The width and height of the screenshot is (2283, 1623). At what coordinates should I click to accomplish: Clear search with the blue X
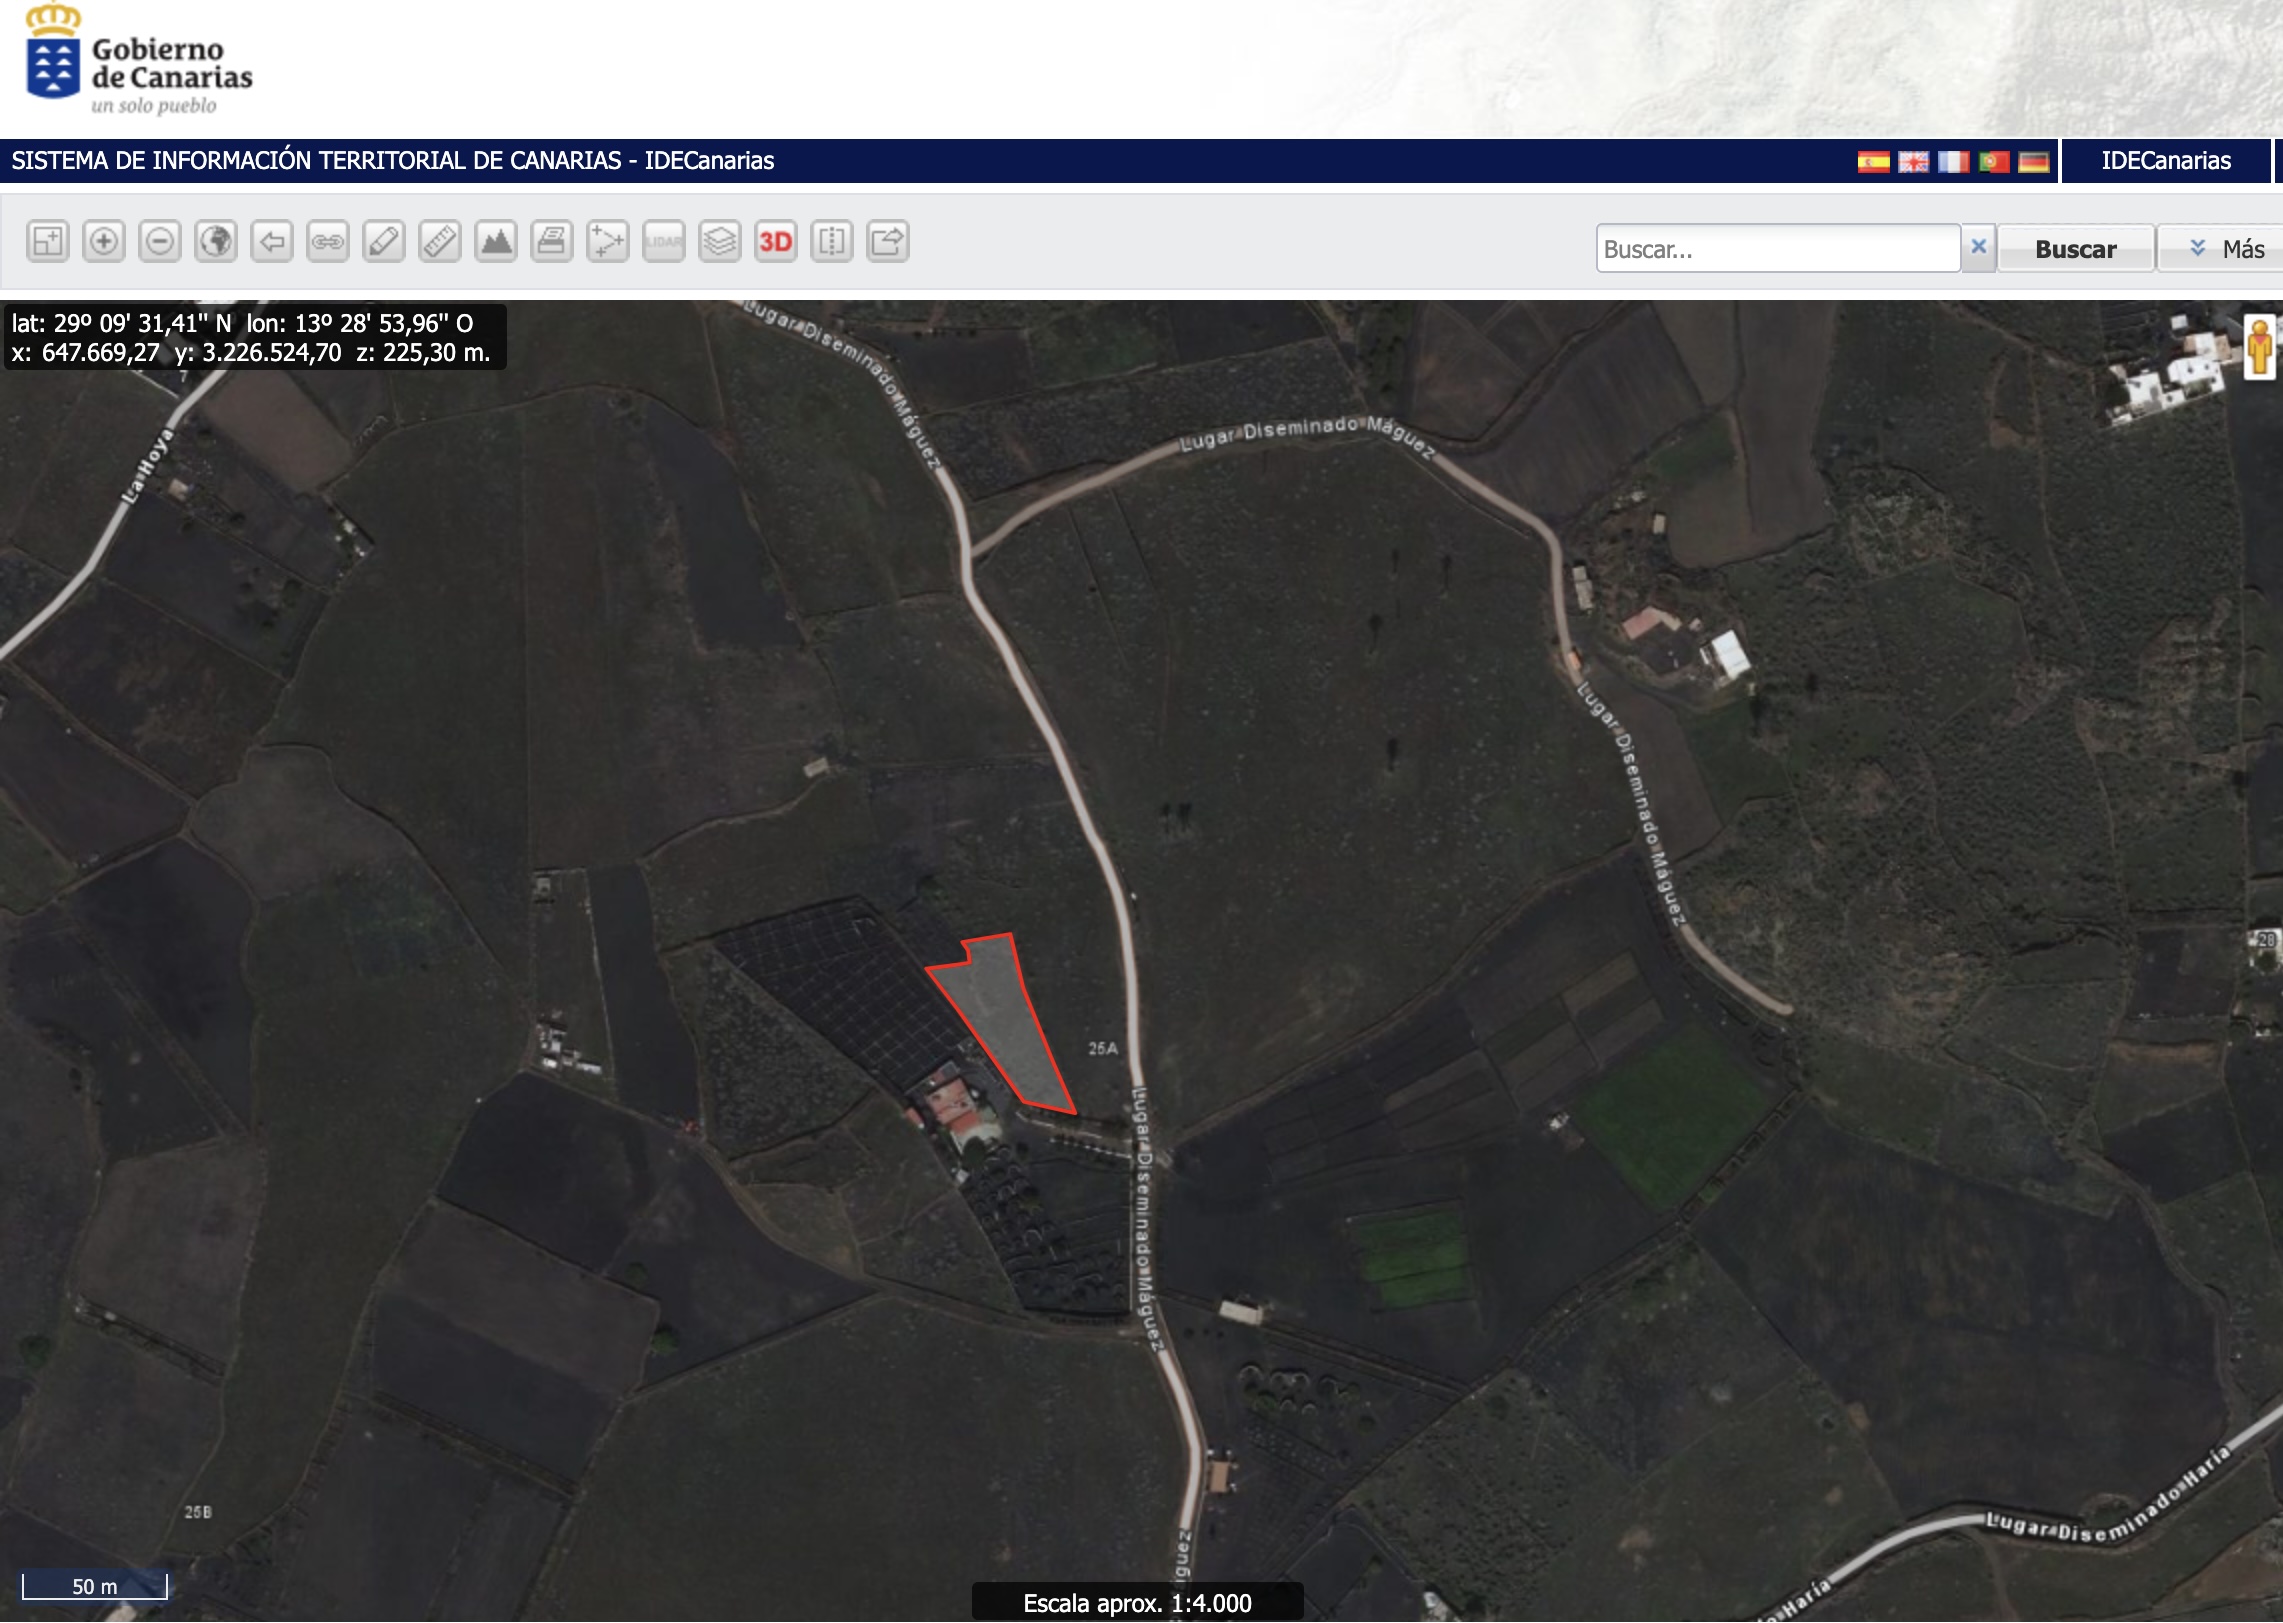point(1978,247)
